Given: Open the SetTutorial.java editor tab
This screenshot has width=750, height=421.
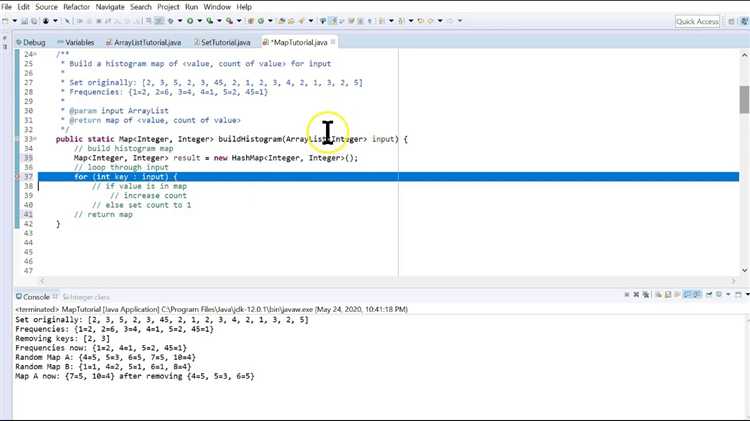Looking at the screenshot, I should (x=222, y=42).
